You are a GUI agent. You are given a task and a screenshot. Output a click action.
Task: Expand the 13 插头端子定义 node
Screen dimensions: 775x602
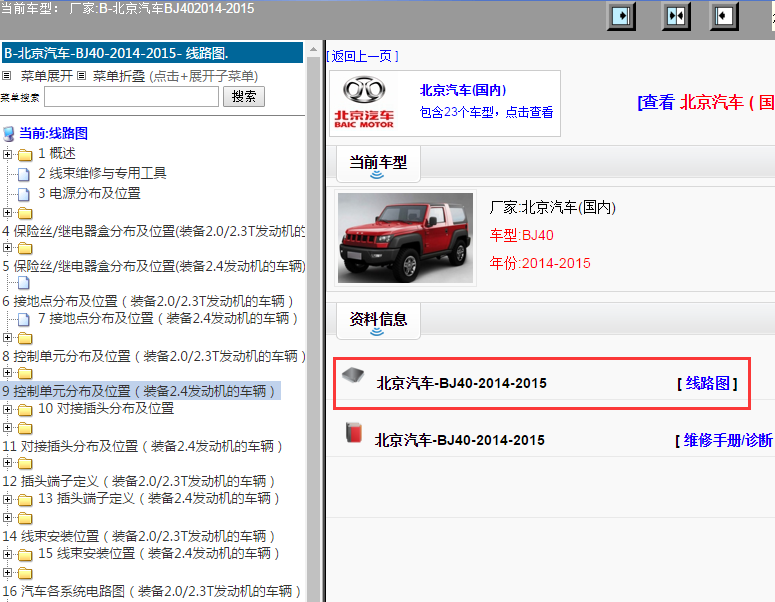coord(7,499)
